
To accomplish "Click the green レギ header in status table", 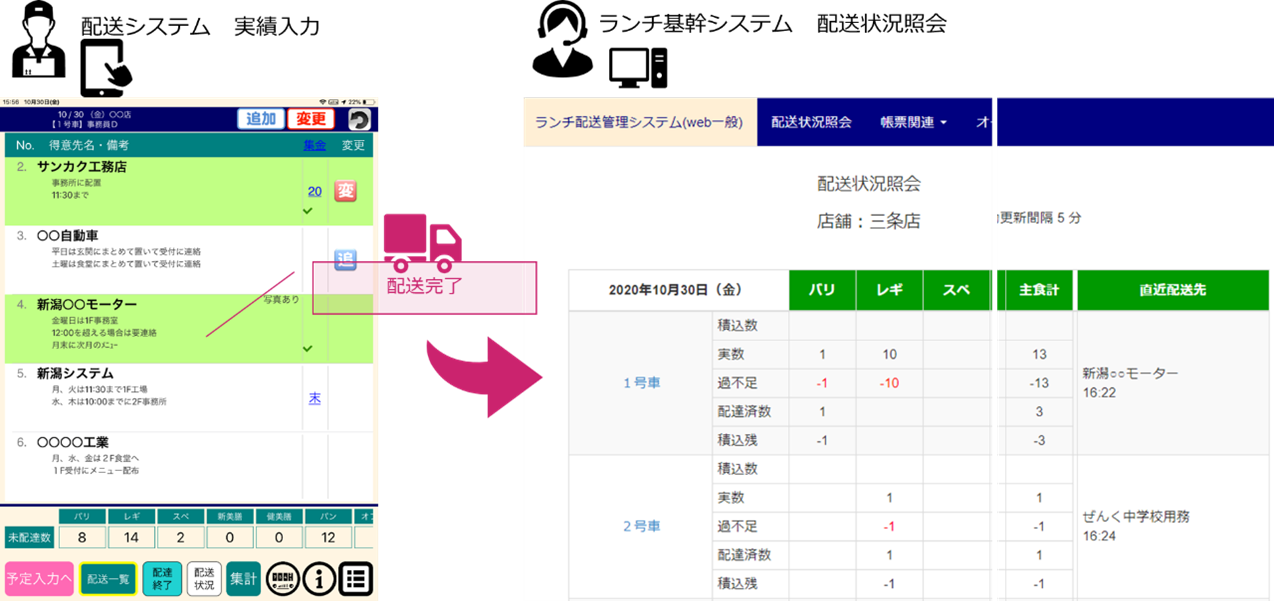I will [889, 290].
